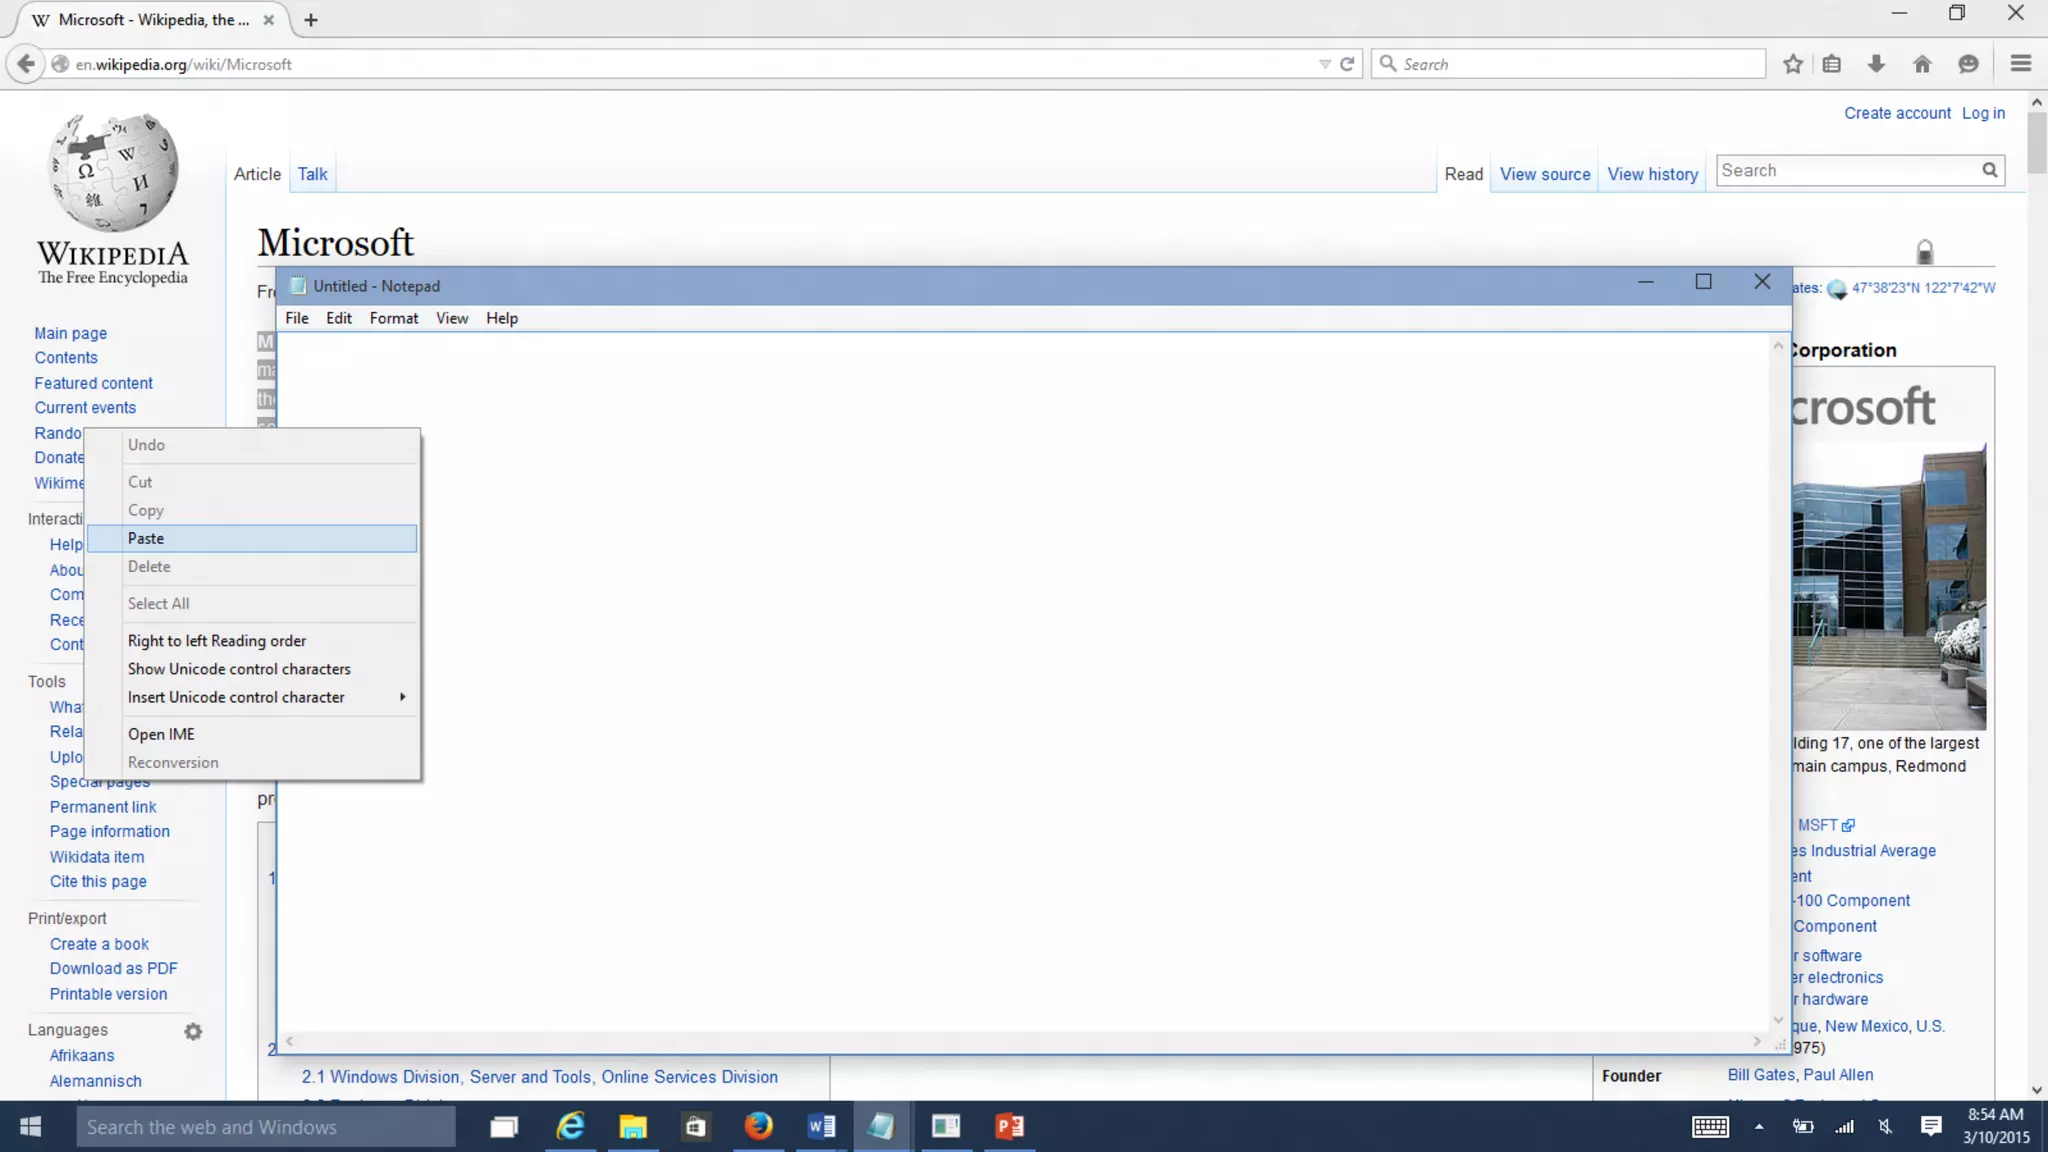
Task: Click the Wikipedia page vertical scrollbar thumb
Action: click(2036, 142)
